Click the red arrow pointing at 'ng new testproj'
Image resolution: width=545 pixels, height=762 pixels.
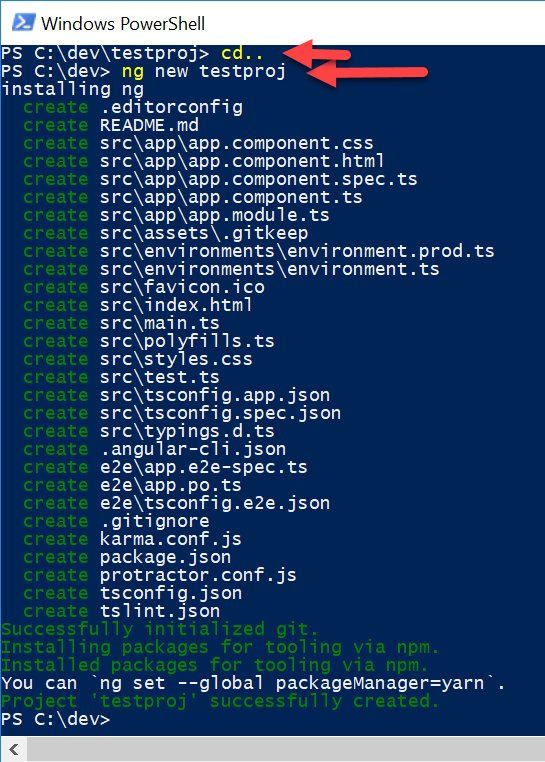[367, 72]
